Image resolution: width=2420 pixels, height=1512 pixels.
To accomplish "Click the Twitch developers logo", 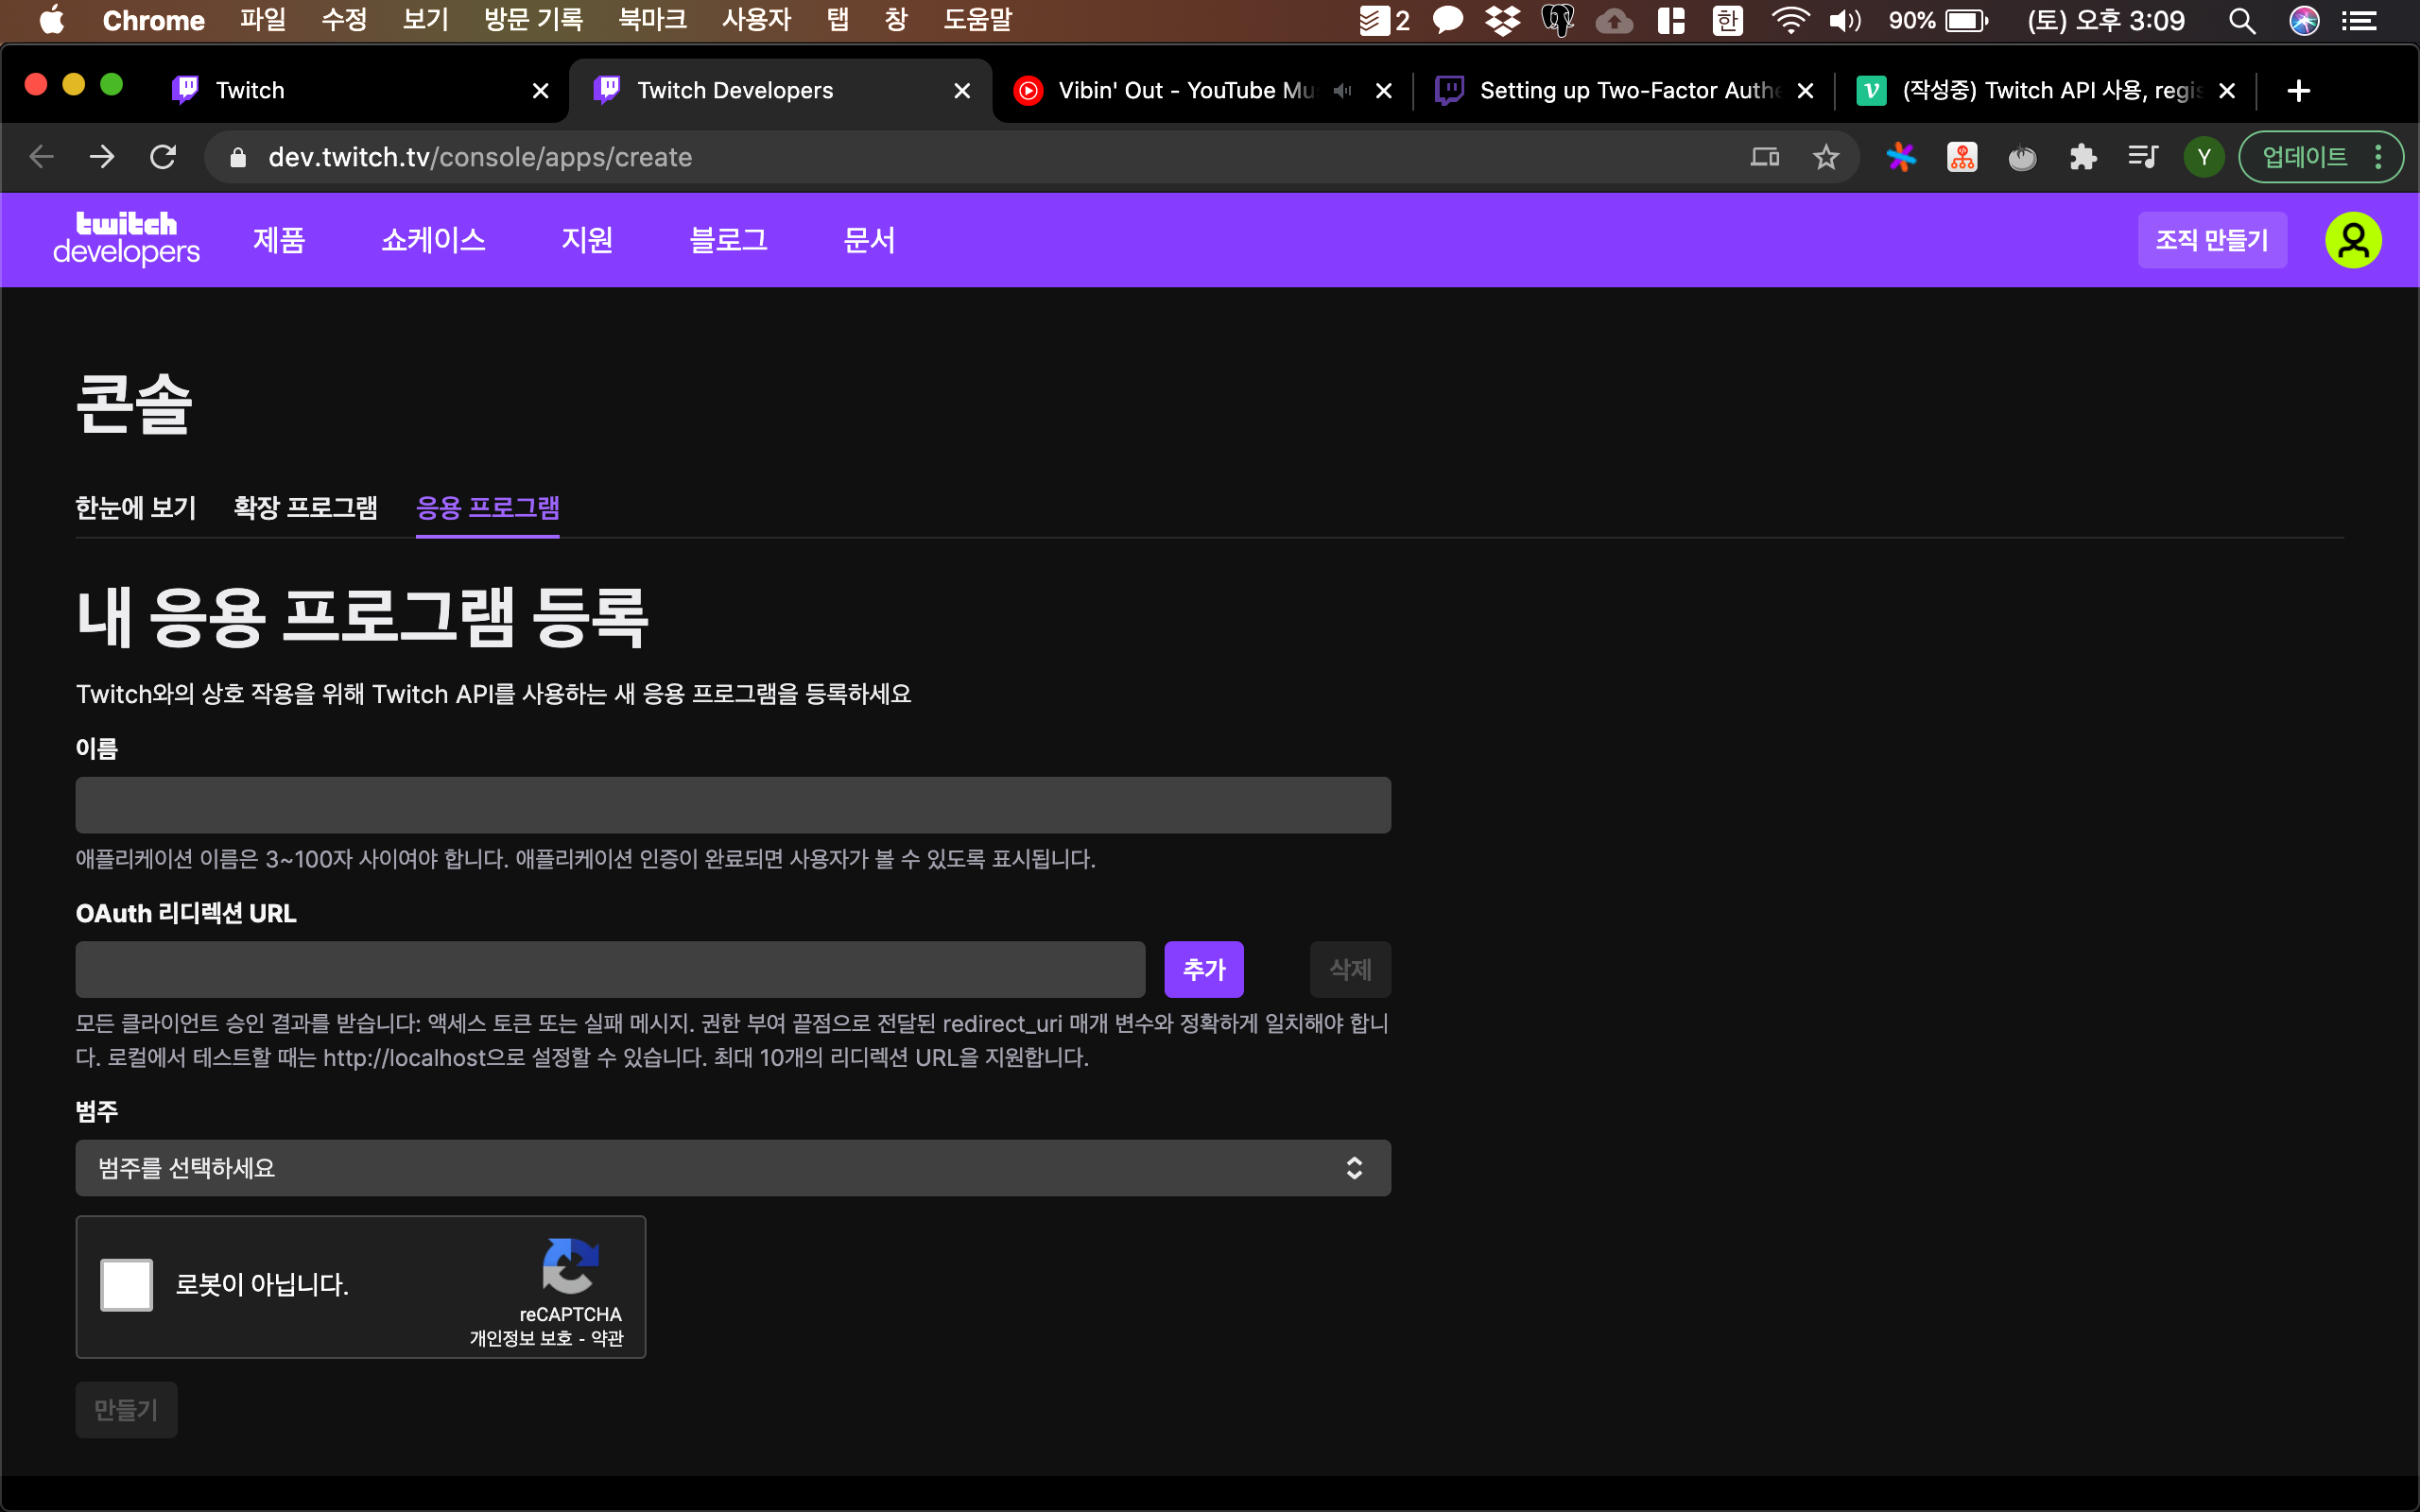I will point(126,239).
